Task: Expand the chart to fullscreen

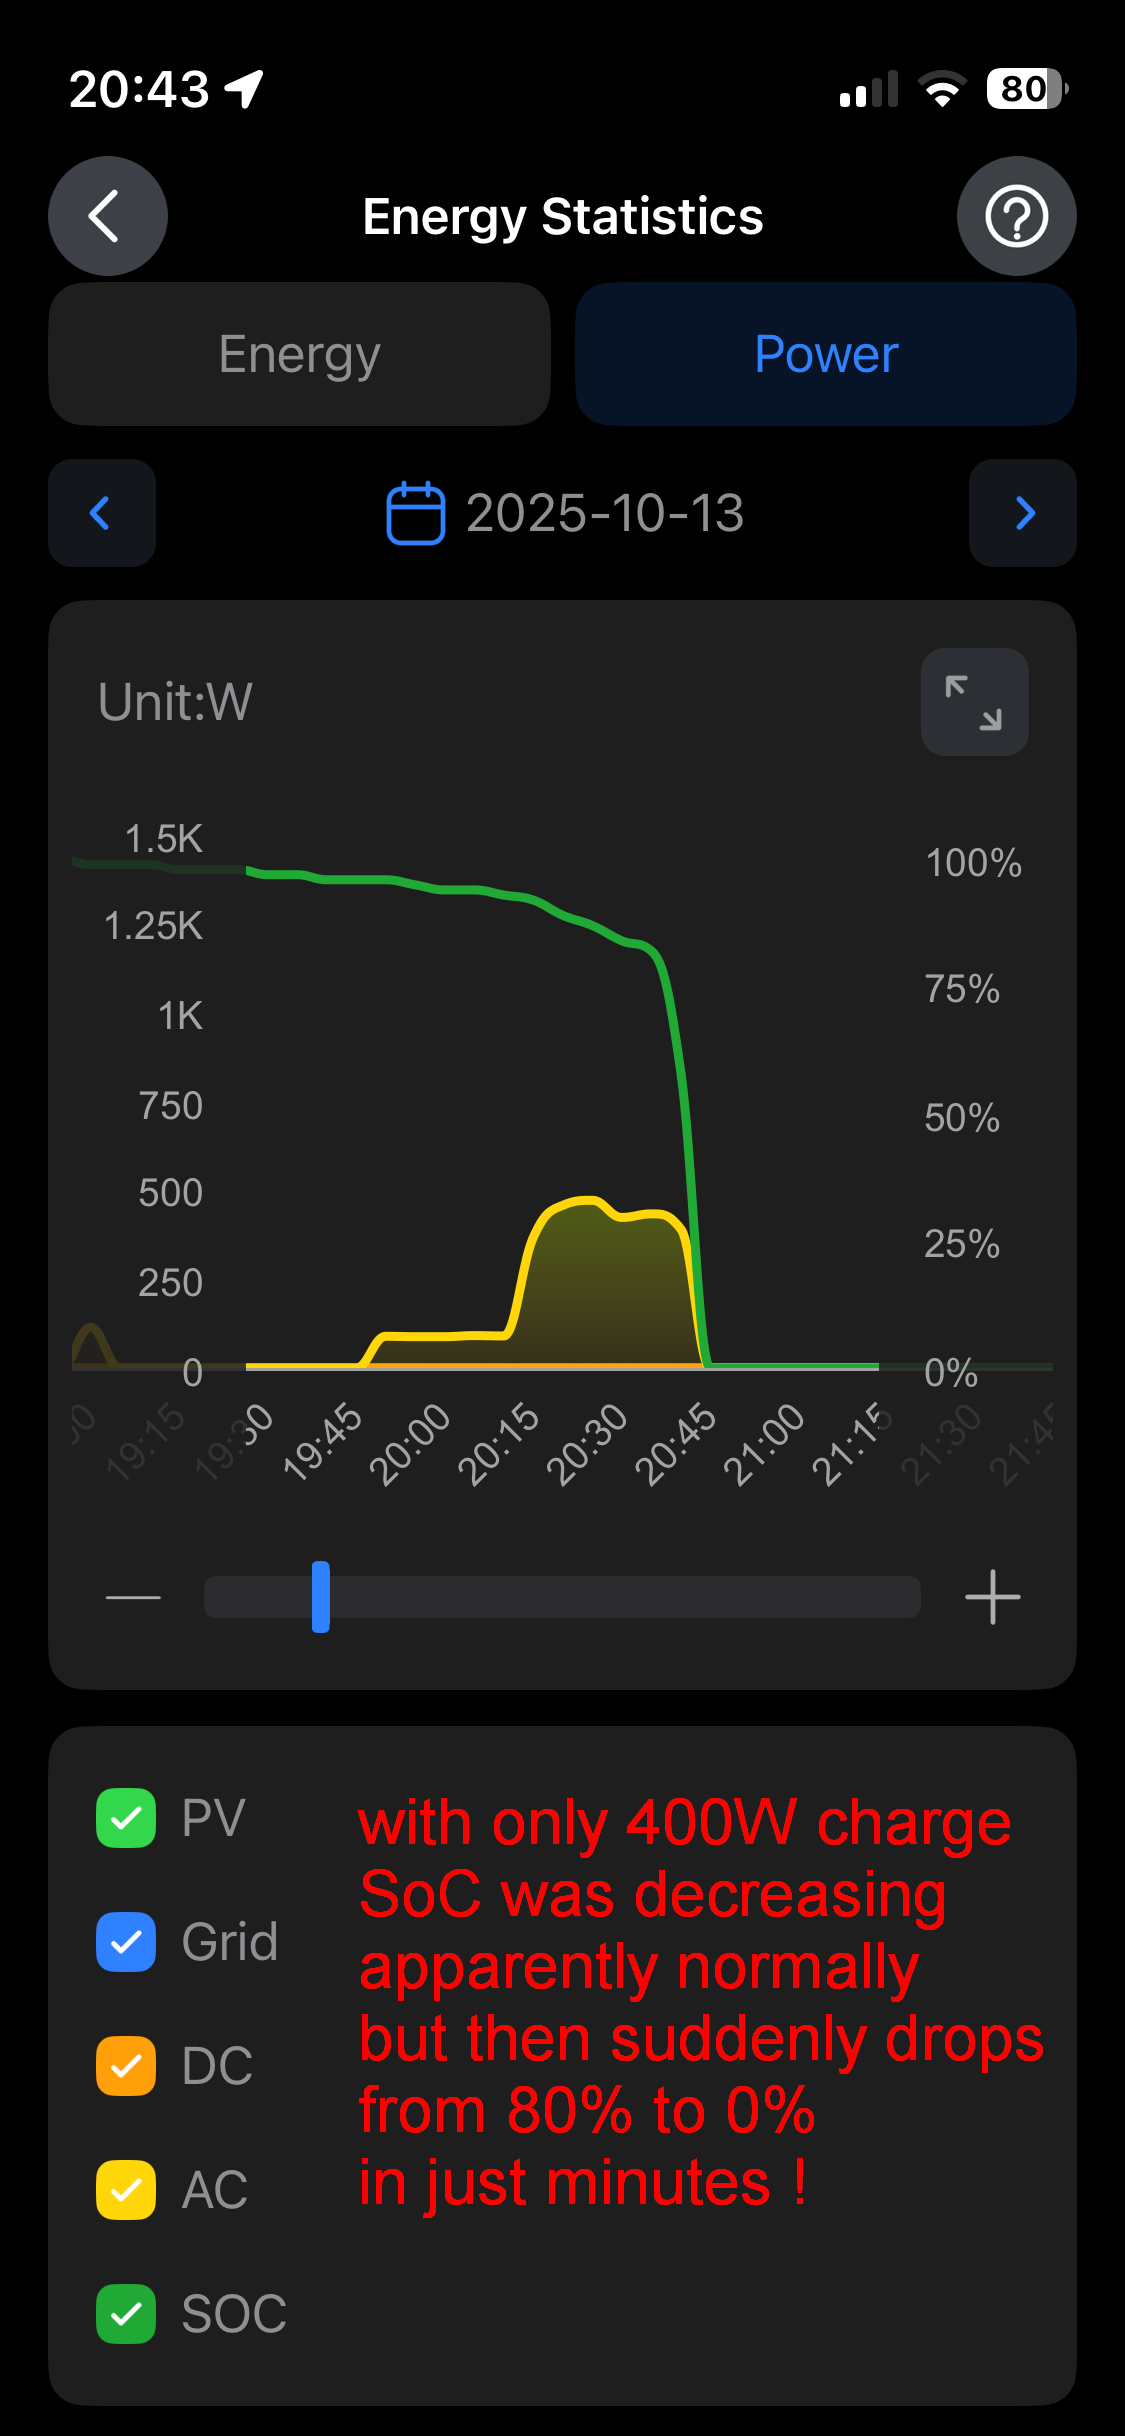Action: click(974, 702)
